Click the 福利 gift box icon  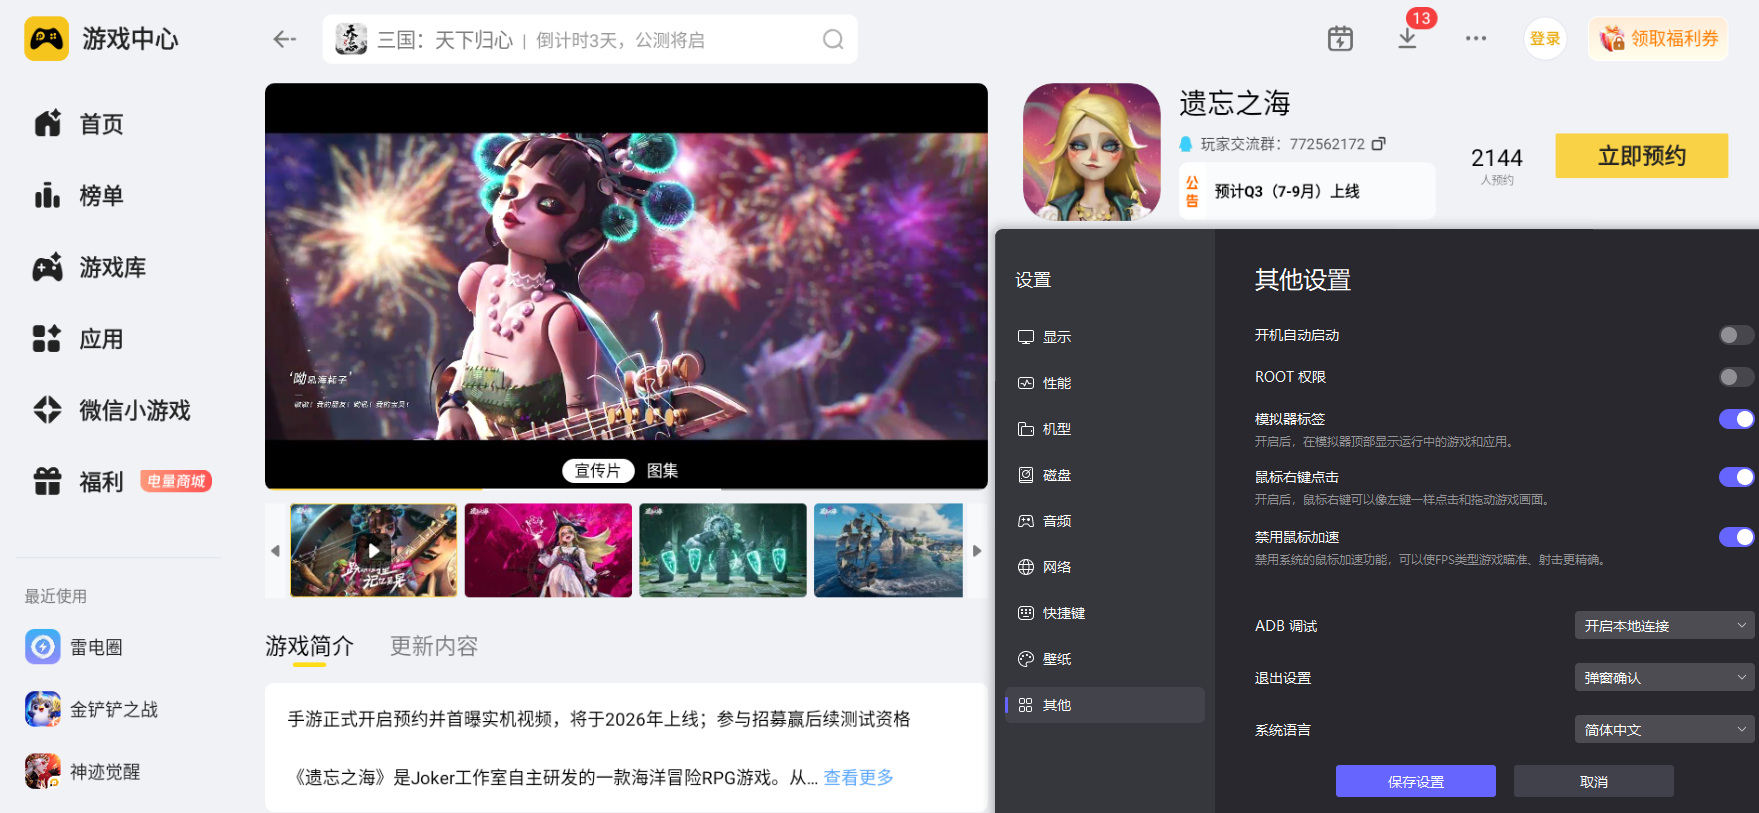47,482
